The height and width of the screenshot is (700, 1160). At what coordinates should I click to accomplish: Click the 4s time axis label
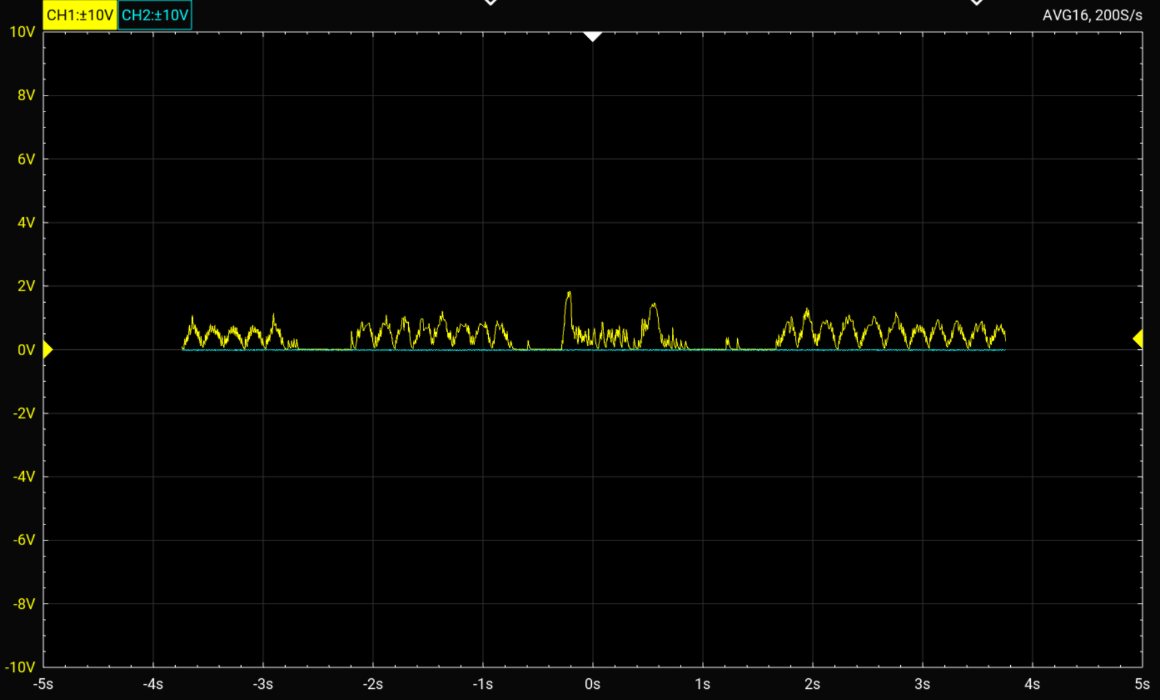(x=1032, y=684)
